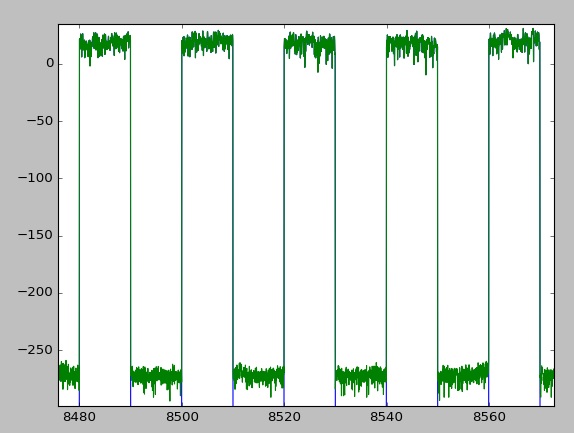
Task: Click the x-axis tick label 8520
Action: (x=284, y=417)
